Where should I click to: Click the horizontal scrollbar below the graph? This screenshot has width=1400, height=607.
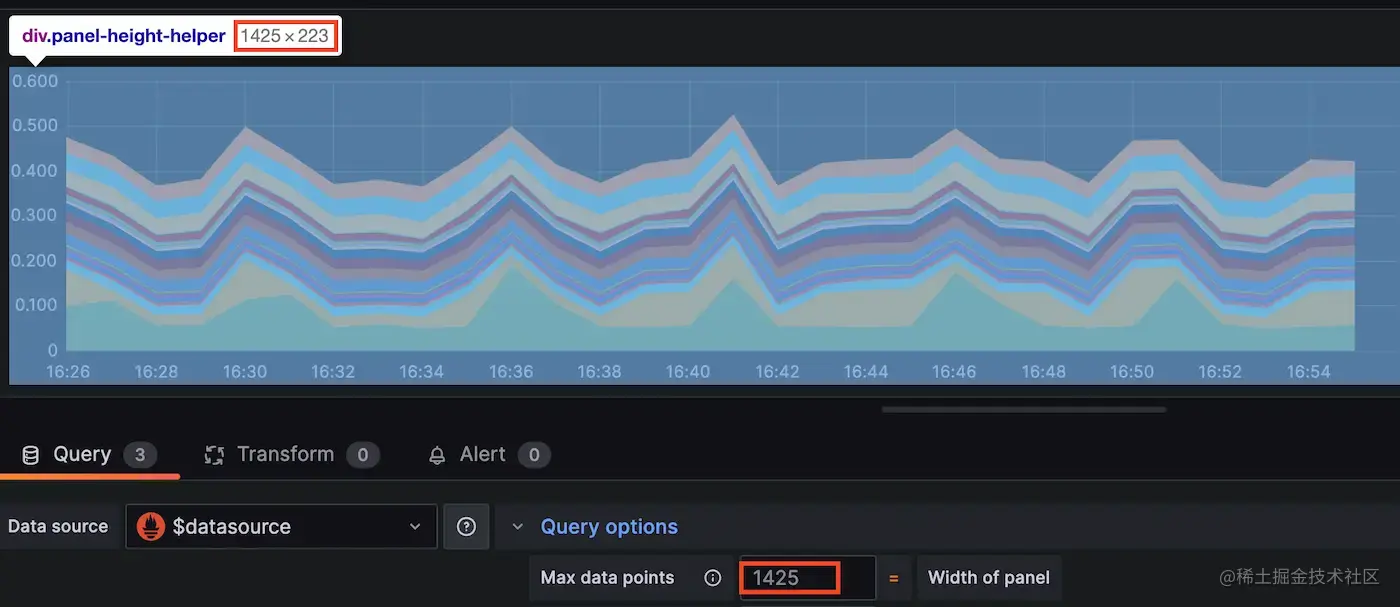click(x=1023, y=409)
